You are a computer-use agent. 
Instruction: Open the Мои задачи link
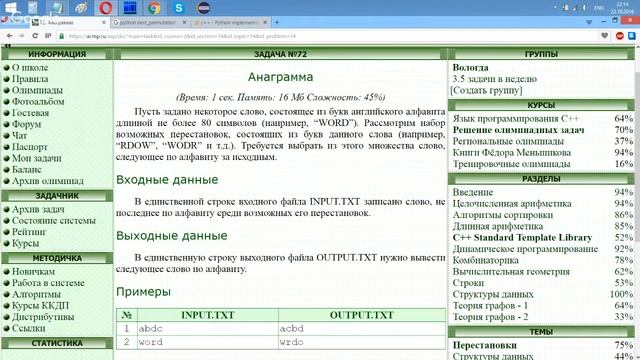pyautogui.click(x=37, y=158)
